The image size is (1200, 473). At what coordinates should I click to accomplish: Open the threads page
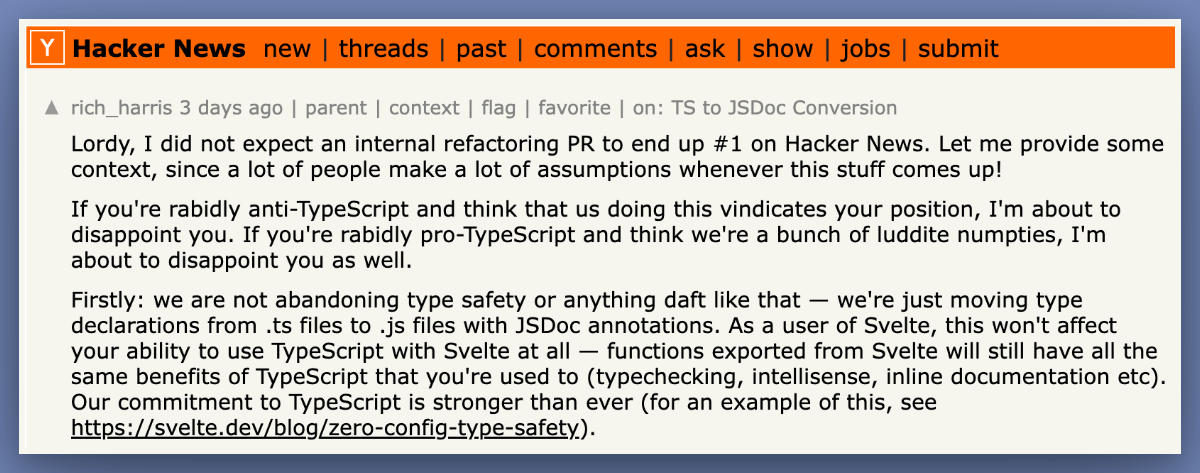click(x=383, y=48)
